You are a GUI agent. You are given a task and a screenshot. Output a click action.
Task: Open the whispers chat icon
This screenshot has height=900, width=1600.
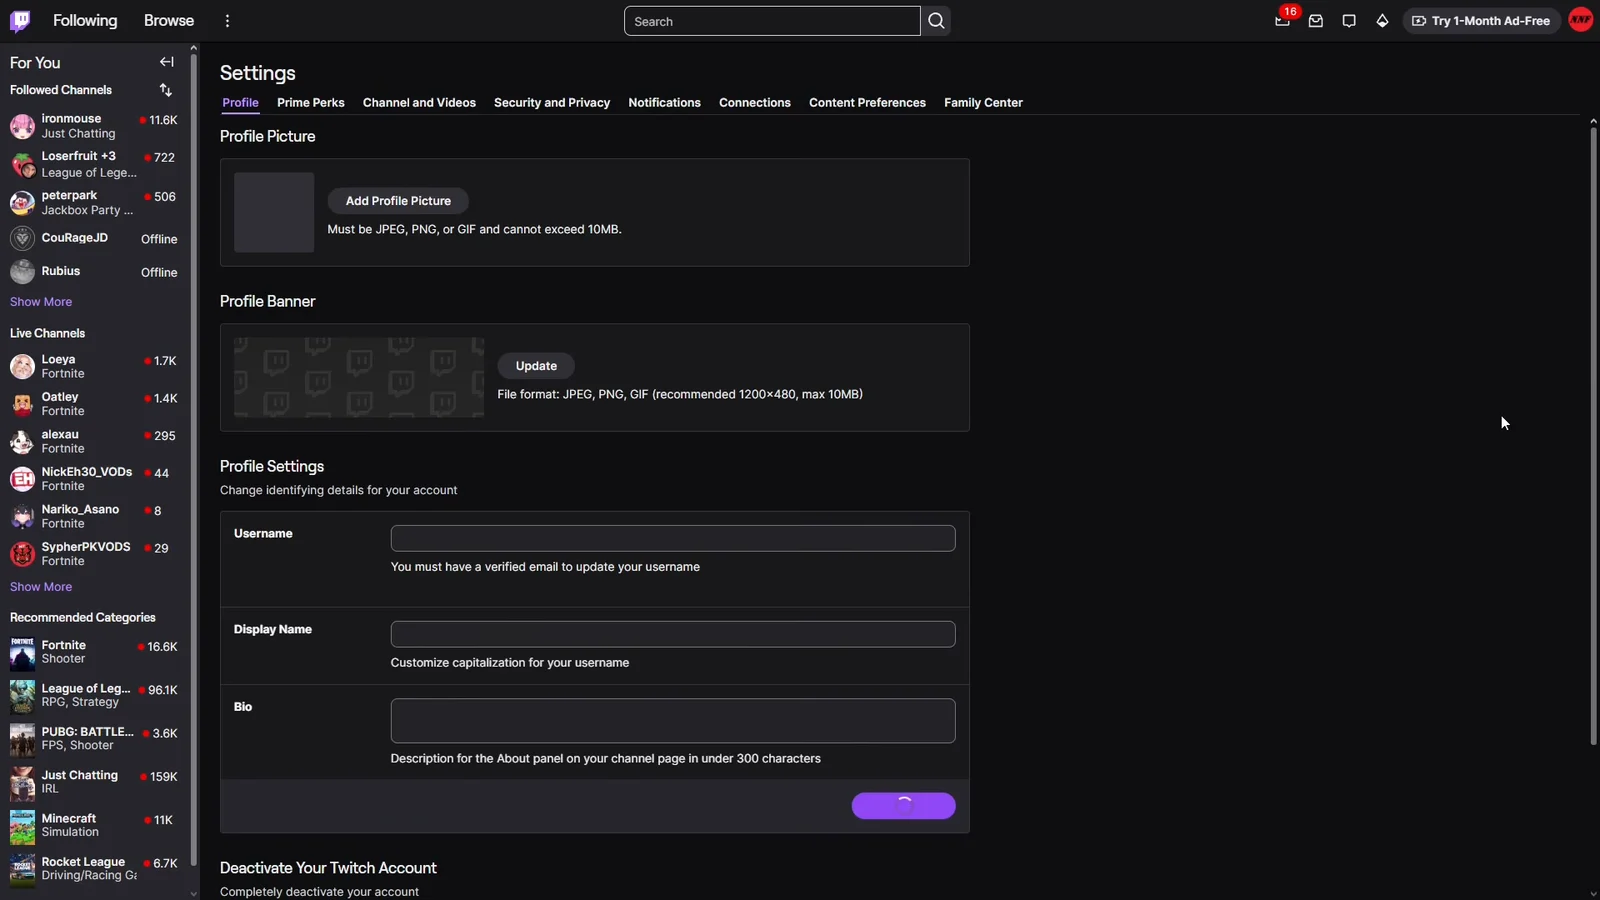tap(1349, 21)
